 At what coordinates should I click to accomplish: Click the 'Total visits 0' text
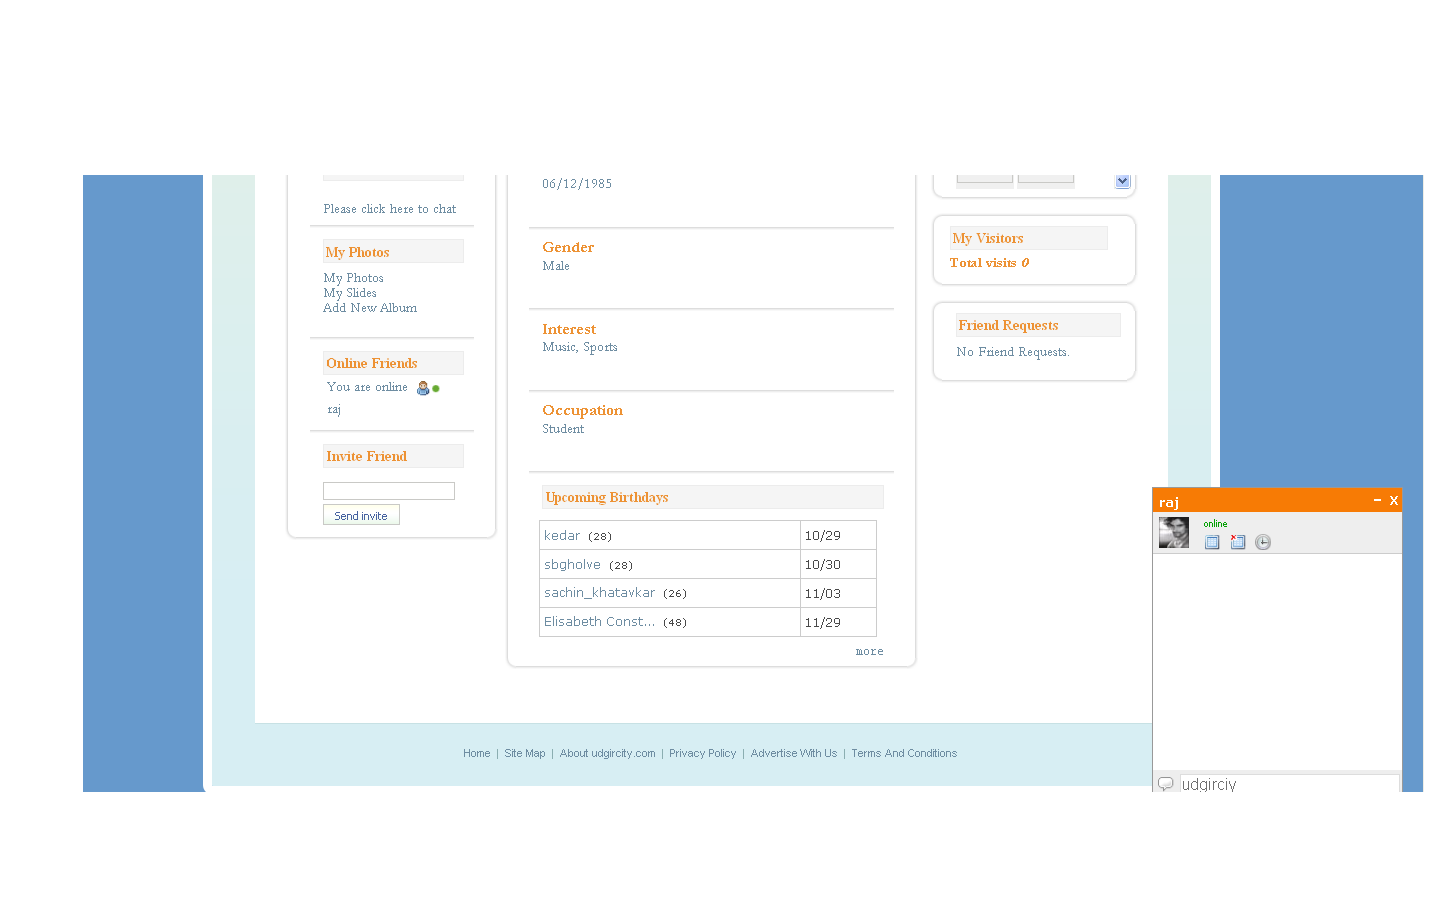pyautogui.click(x=989, y=263)
